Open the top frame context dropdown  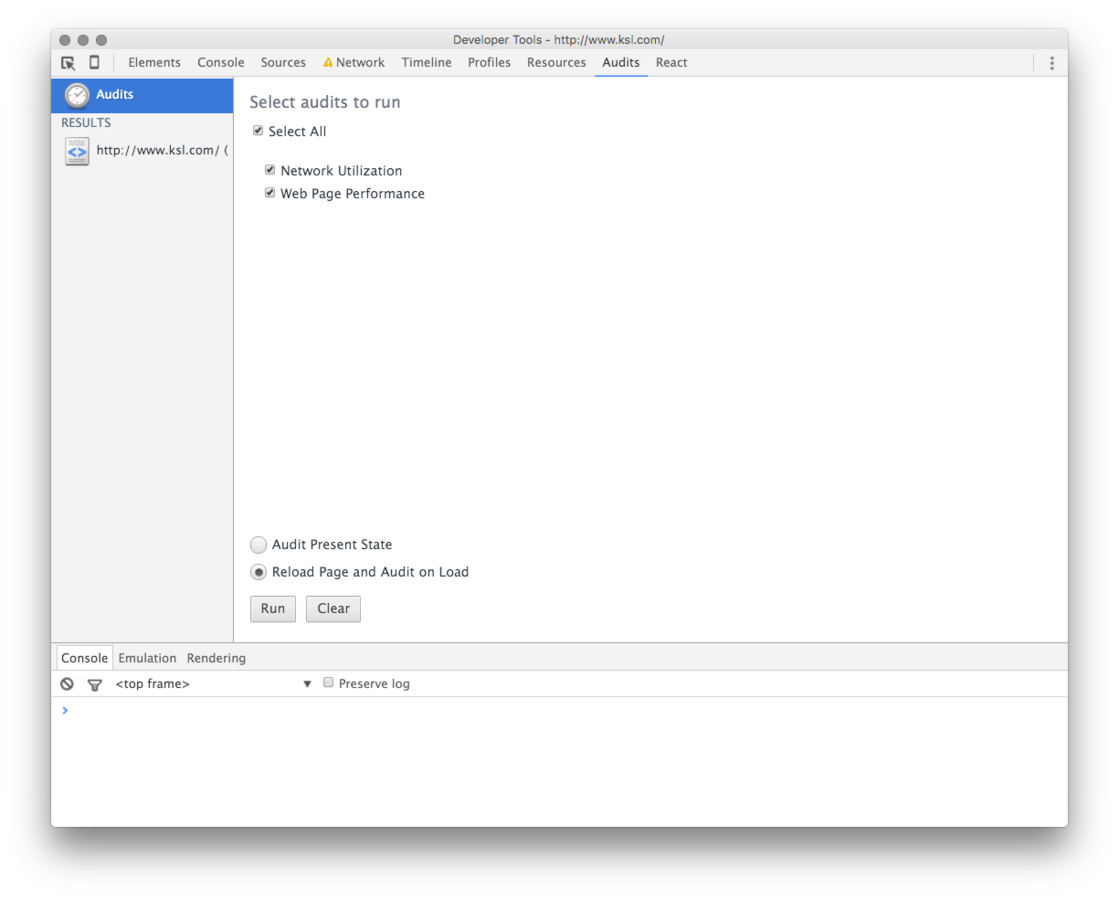click(214, 684)
